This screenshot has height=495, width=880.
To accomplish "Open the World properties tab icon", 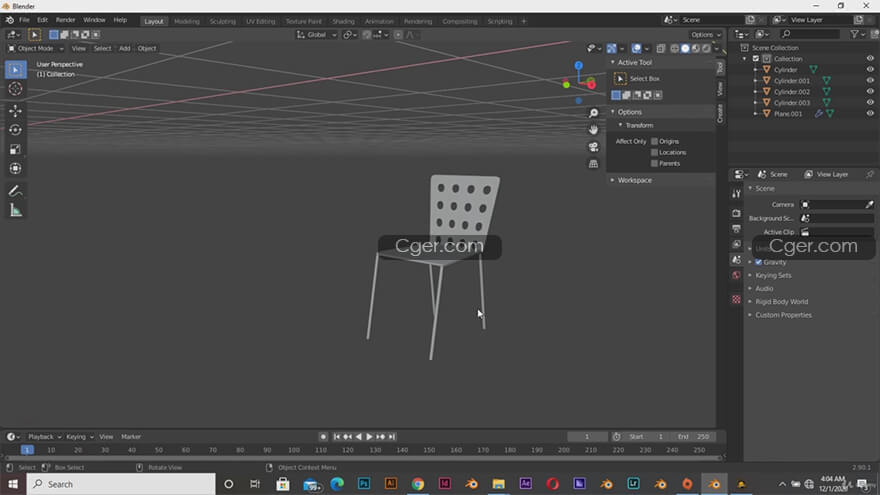I will coord(736,275).
